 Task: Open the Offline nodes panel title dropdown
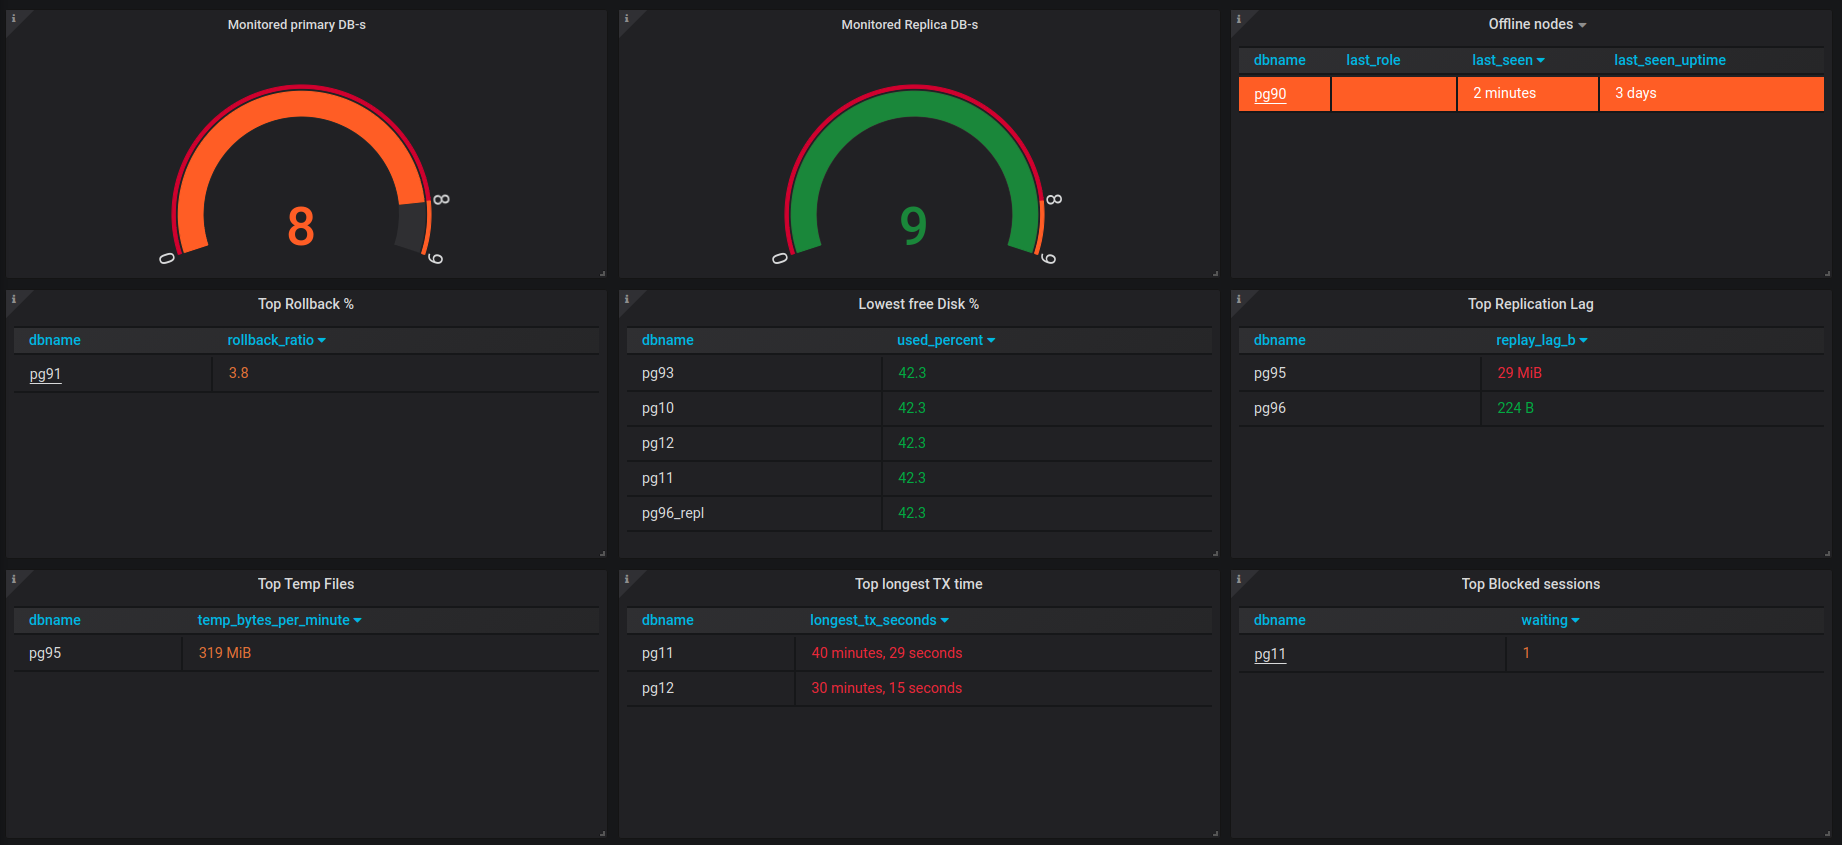coord(1536,24)
